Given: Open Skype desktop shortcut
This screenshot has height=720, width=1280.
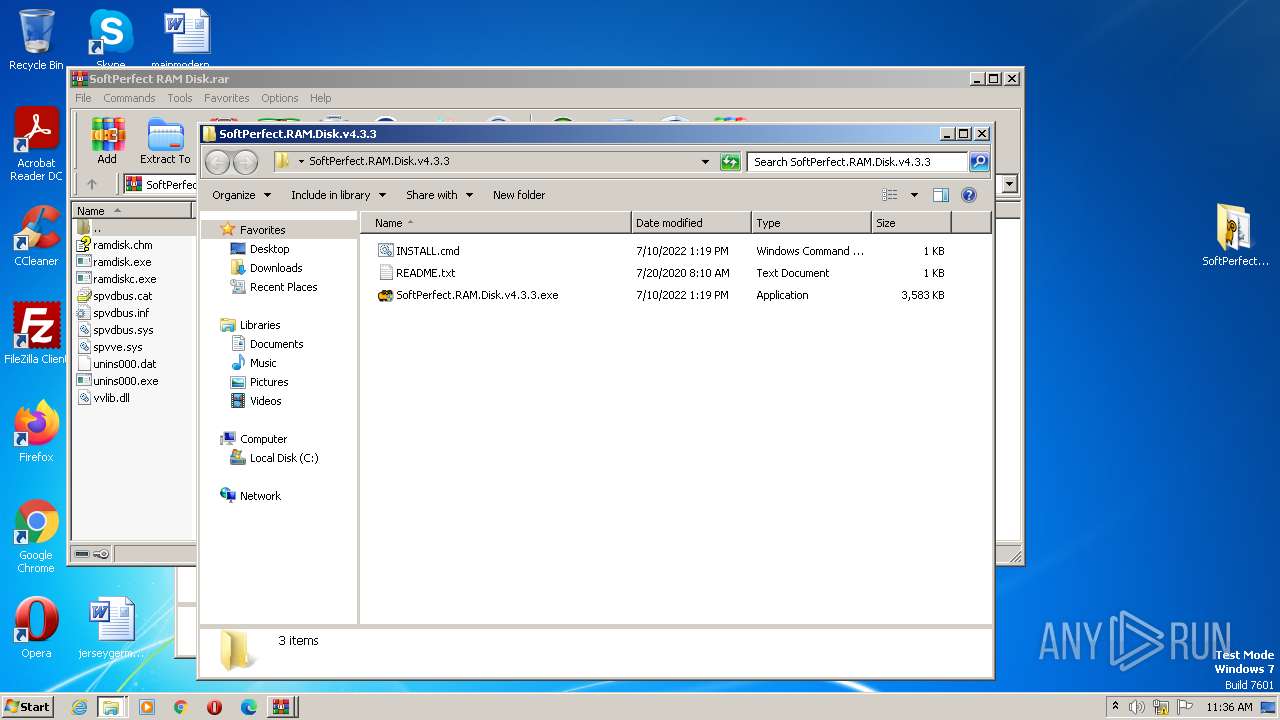Looking at the screenshot, I should (x=111, y=40).
